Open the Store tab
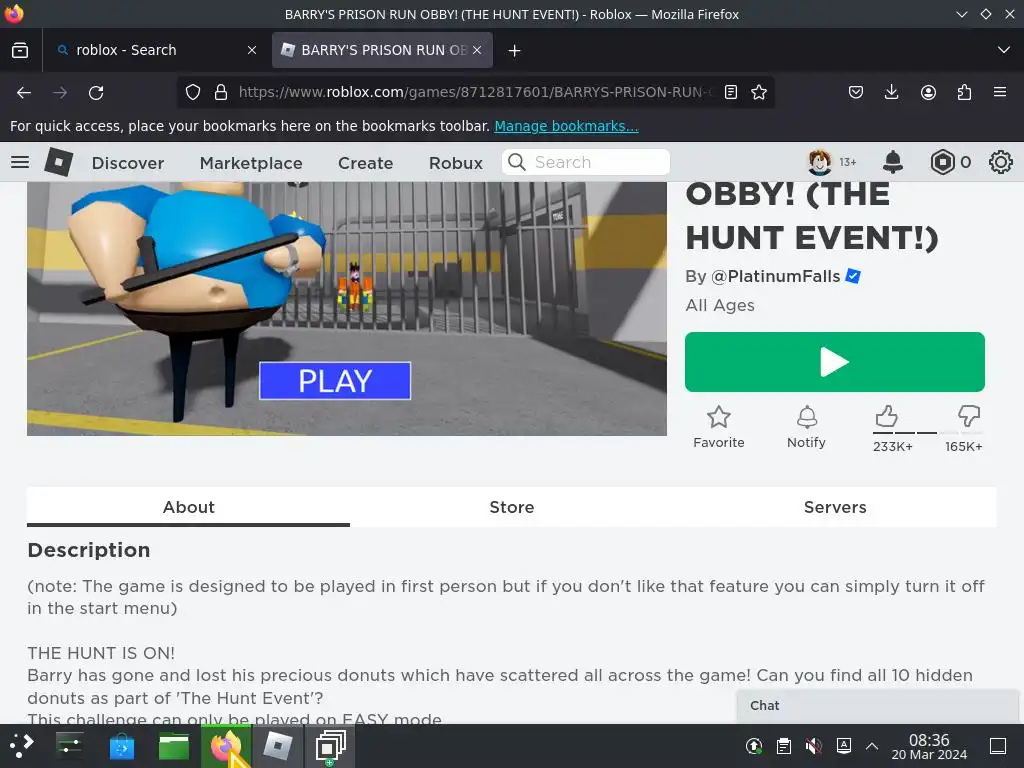The height and width of the screenshot is (768, 1024). [x=511, y=507]
